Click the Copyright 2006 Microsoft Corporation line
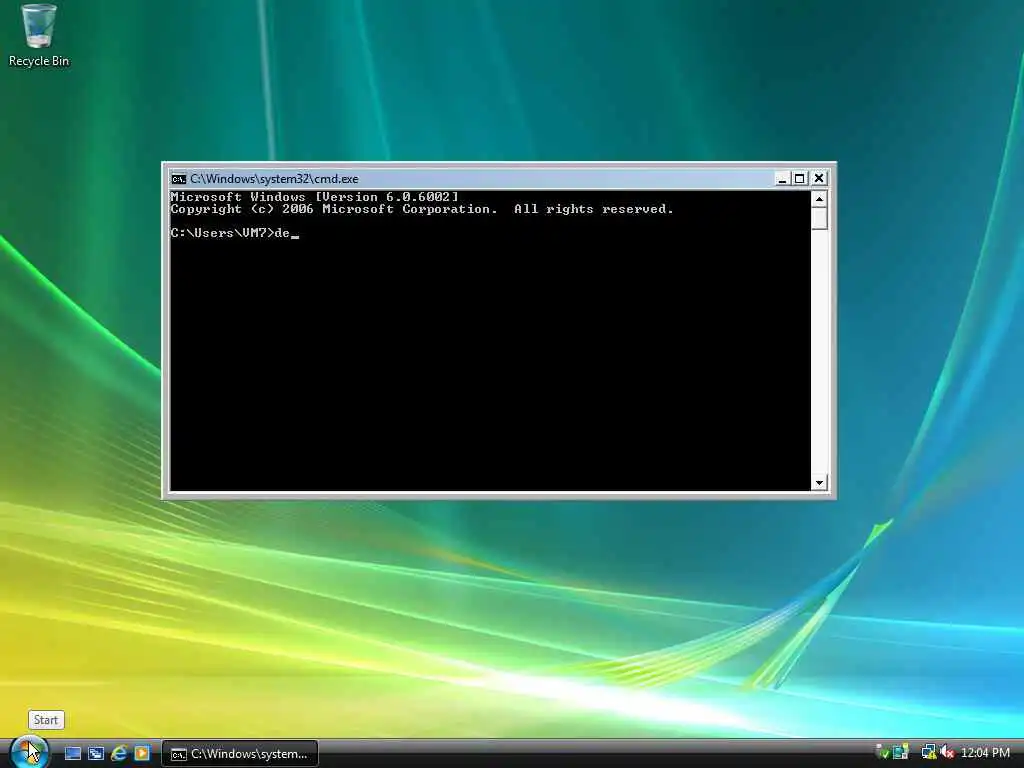The height and width of the screenshot is (768, 1024). (422, 209)
